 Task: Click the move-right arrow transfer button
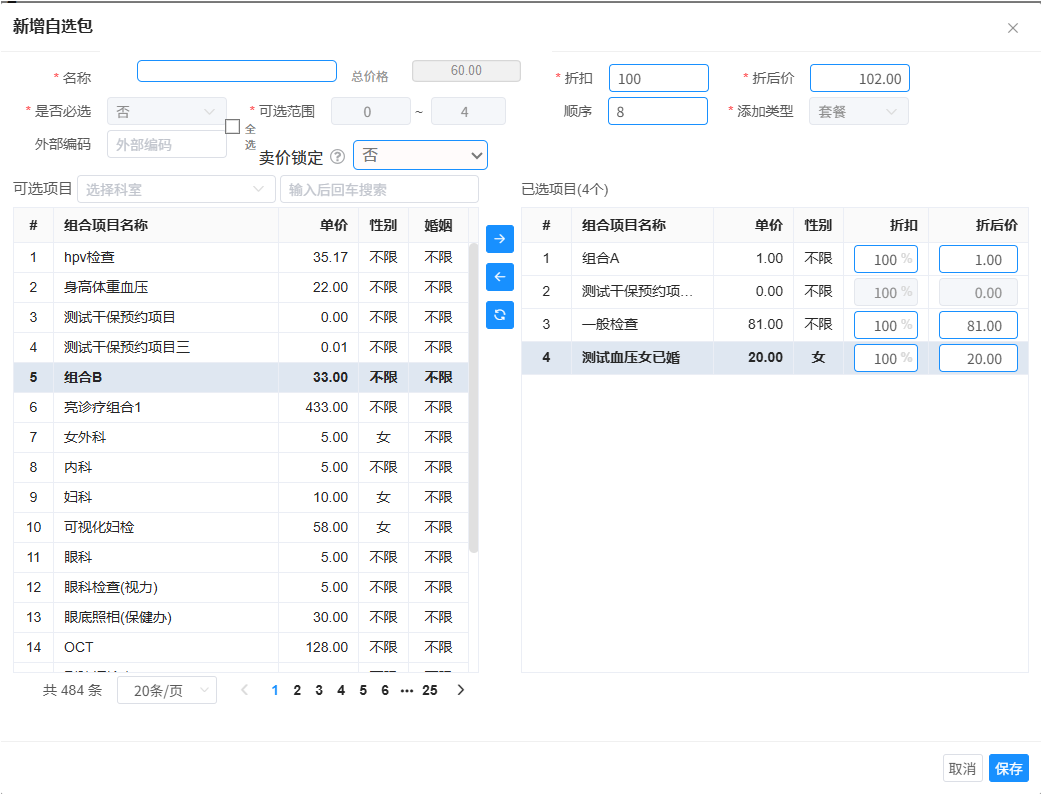coord(499,239)
